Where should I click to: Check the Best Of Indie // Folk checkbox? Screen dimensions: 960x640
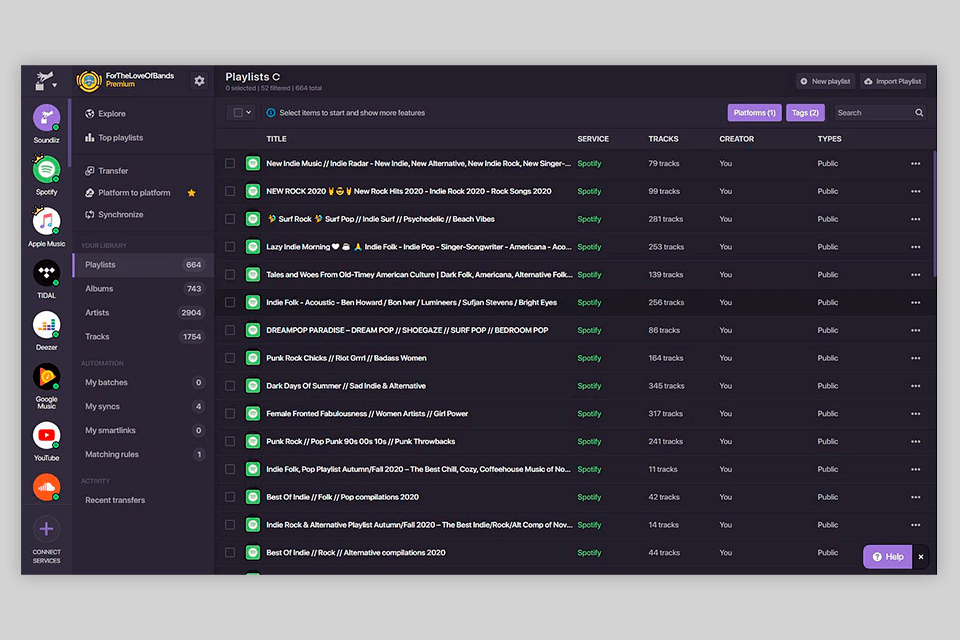[230, 497]
